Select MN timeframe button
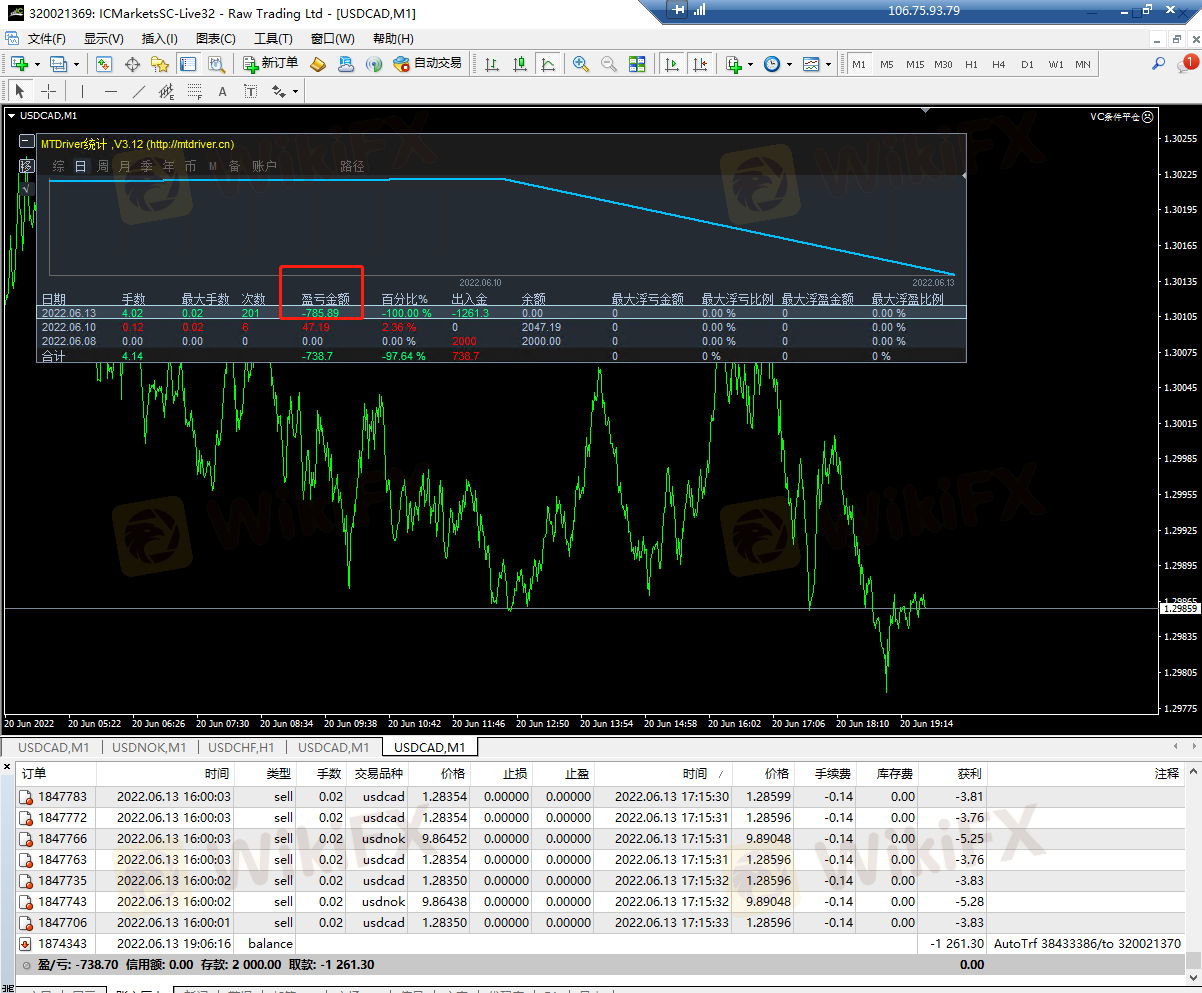The width and height of the screenshot is (1202, 993). coord(1083,64)
